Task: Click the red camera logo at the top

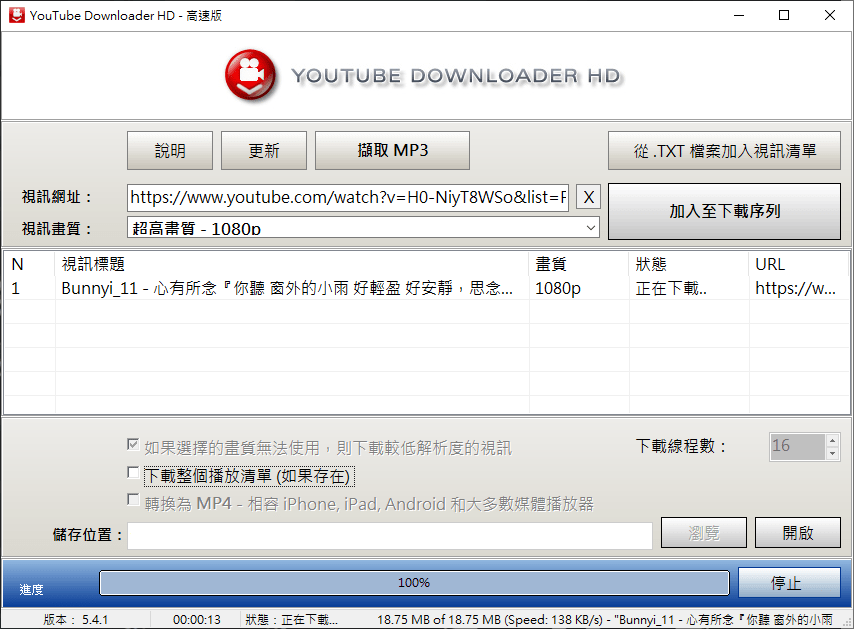Action: pyautogui.click(x=250, y=76)
